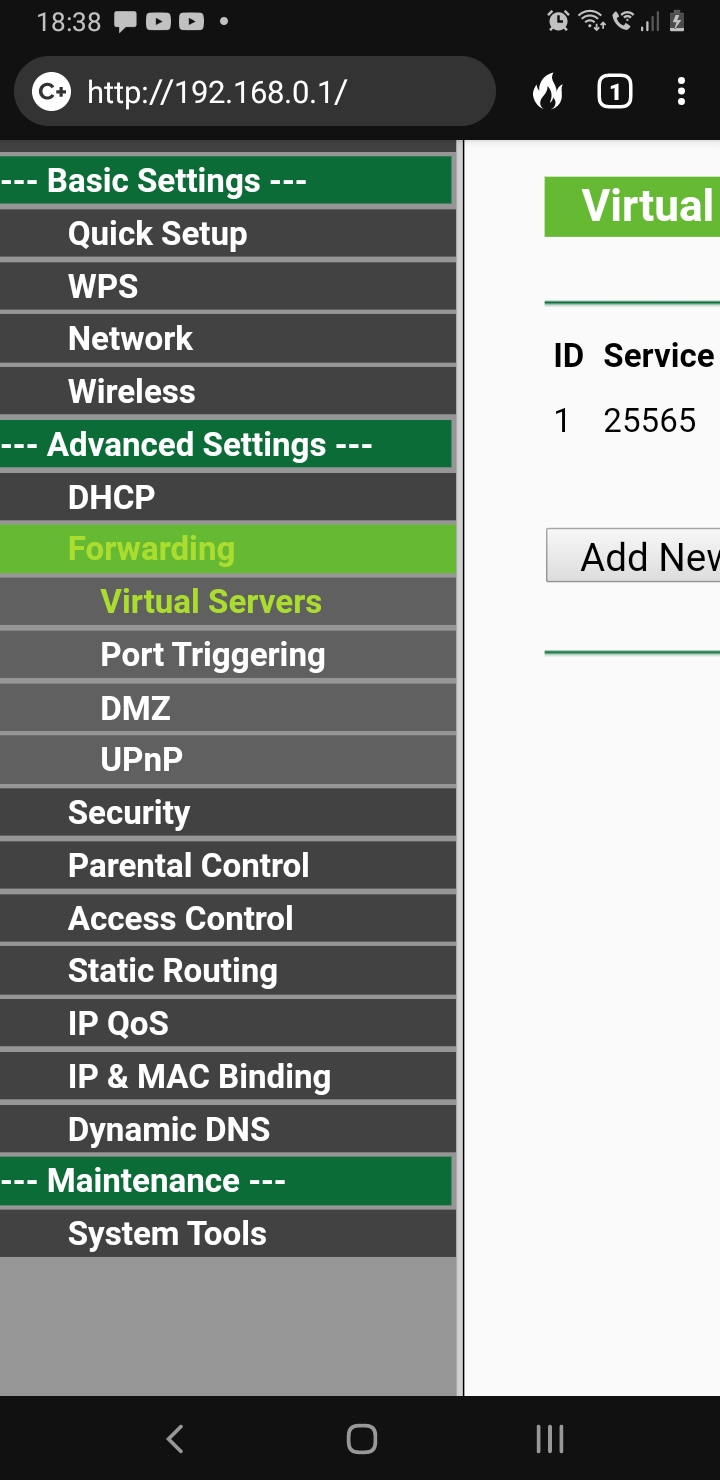Open the Dynamic DNS settings
The image size is (720, 1480).
tap(169, 1129)
